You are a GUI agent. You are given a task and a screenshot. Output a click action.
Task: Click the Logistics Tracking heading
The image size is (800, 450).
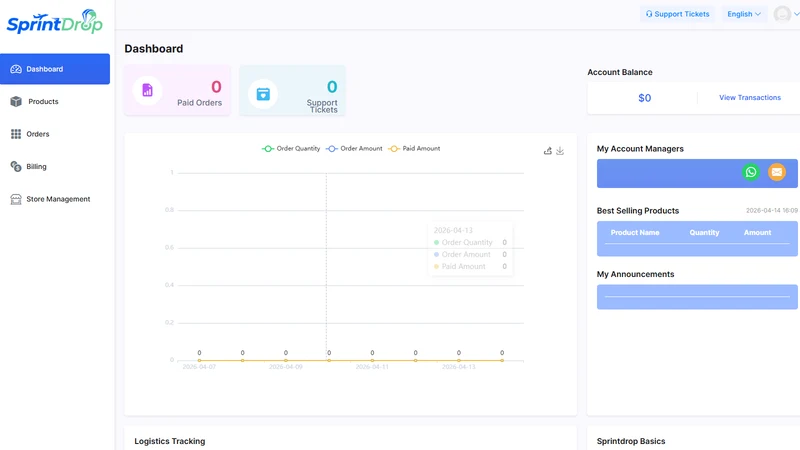(169, 441)
